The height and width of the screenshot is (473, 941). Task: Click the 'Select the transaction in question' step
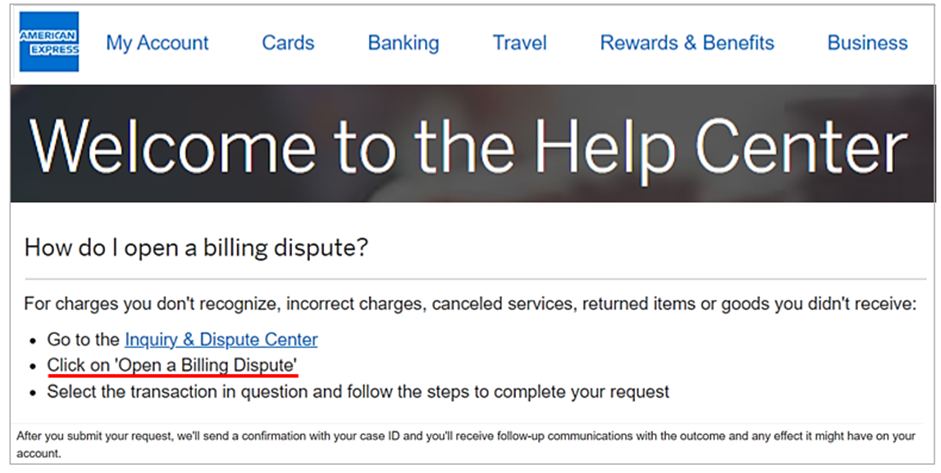point(358,391)
